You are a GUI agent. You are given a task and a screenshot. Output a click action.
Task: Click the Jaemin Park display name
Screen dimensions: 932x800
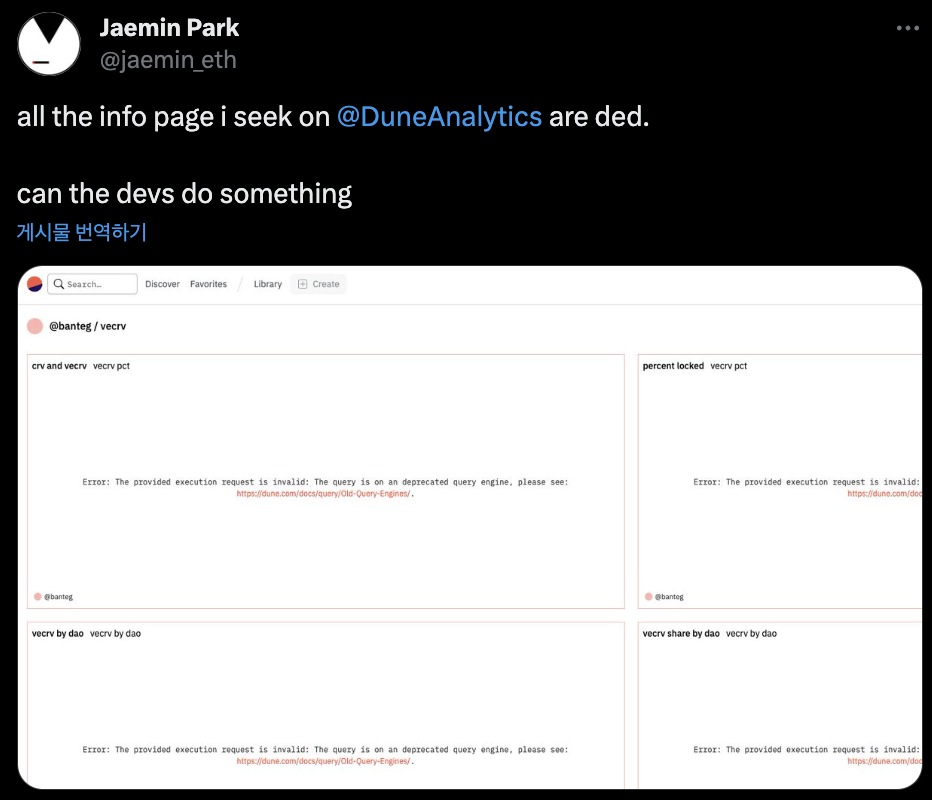[x=169, y=27]
